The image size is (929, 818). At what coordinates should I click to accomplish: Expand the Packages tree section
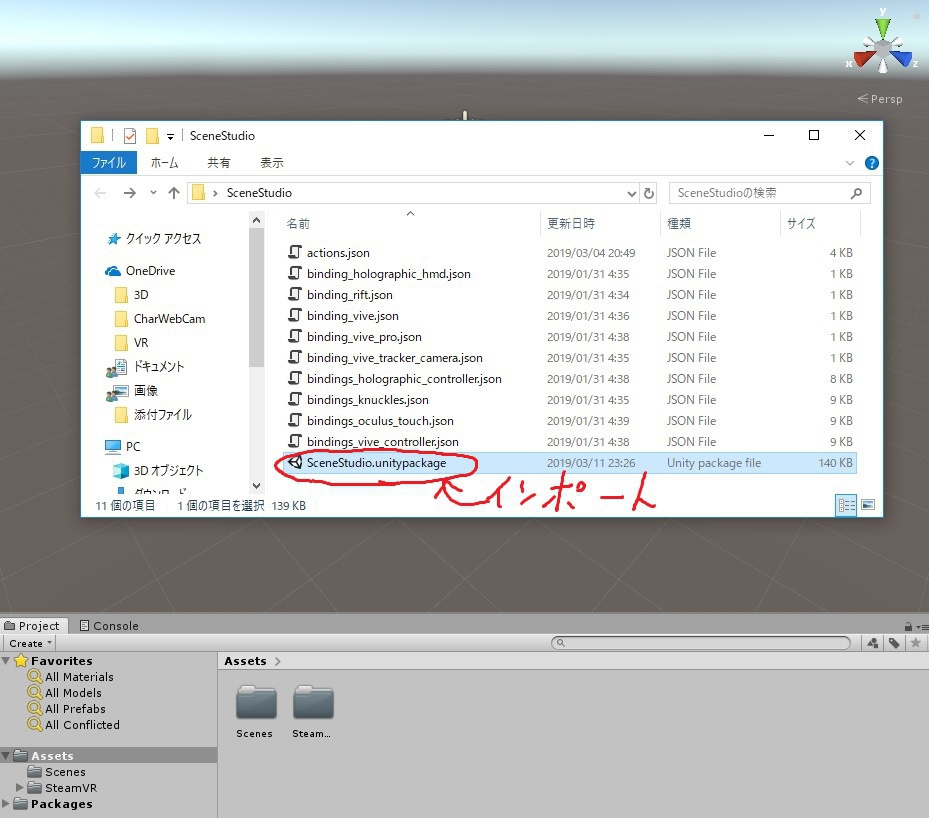click(x=6, y=804)
